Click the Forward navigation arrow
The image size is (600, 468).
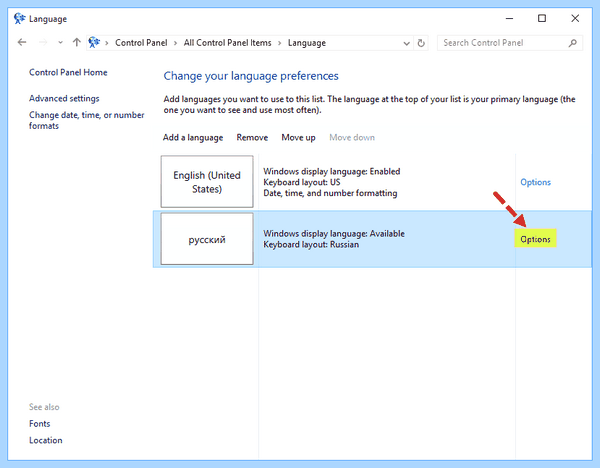coord(43,42)
